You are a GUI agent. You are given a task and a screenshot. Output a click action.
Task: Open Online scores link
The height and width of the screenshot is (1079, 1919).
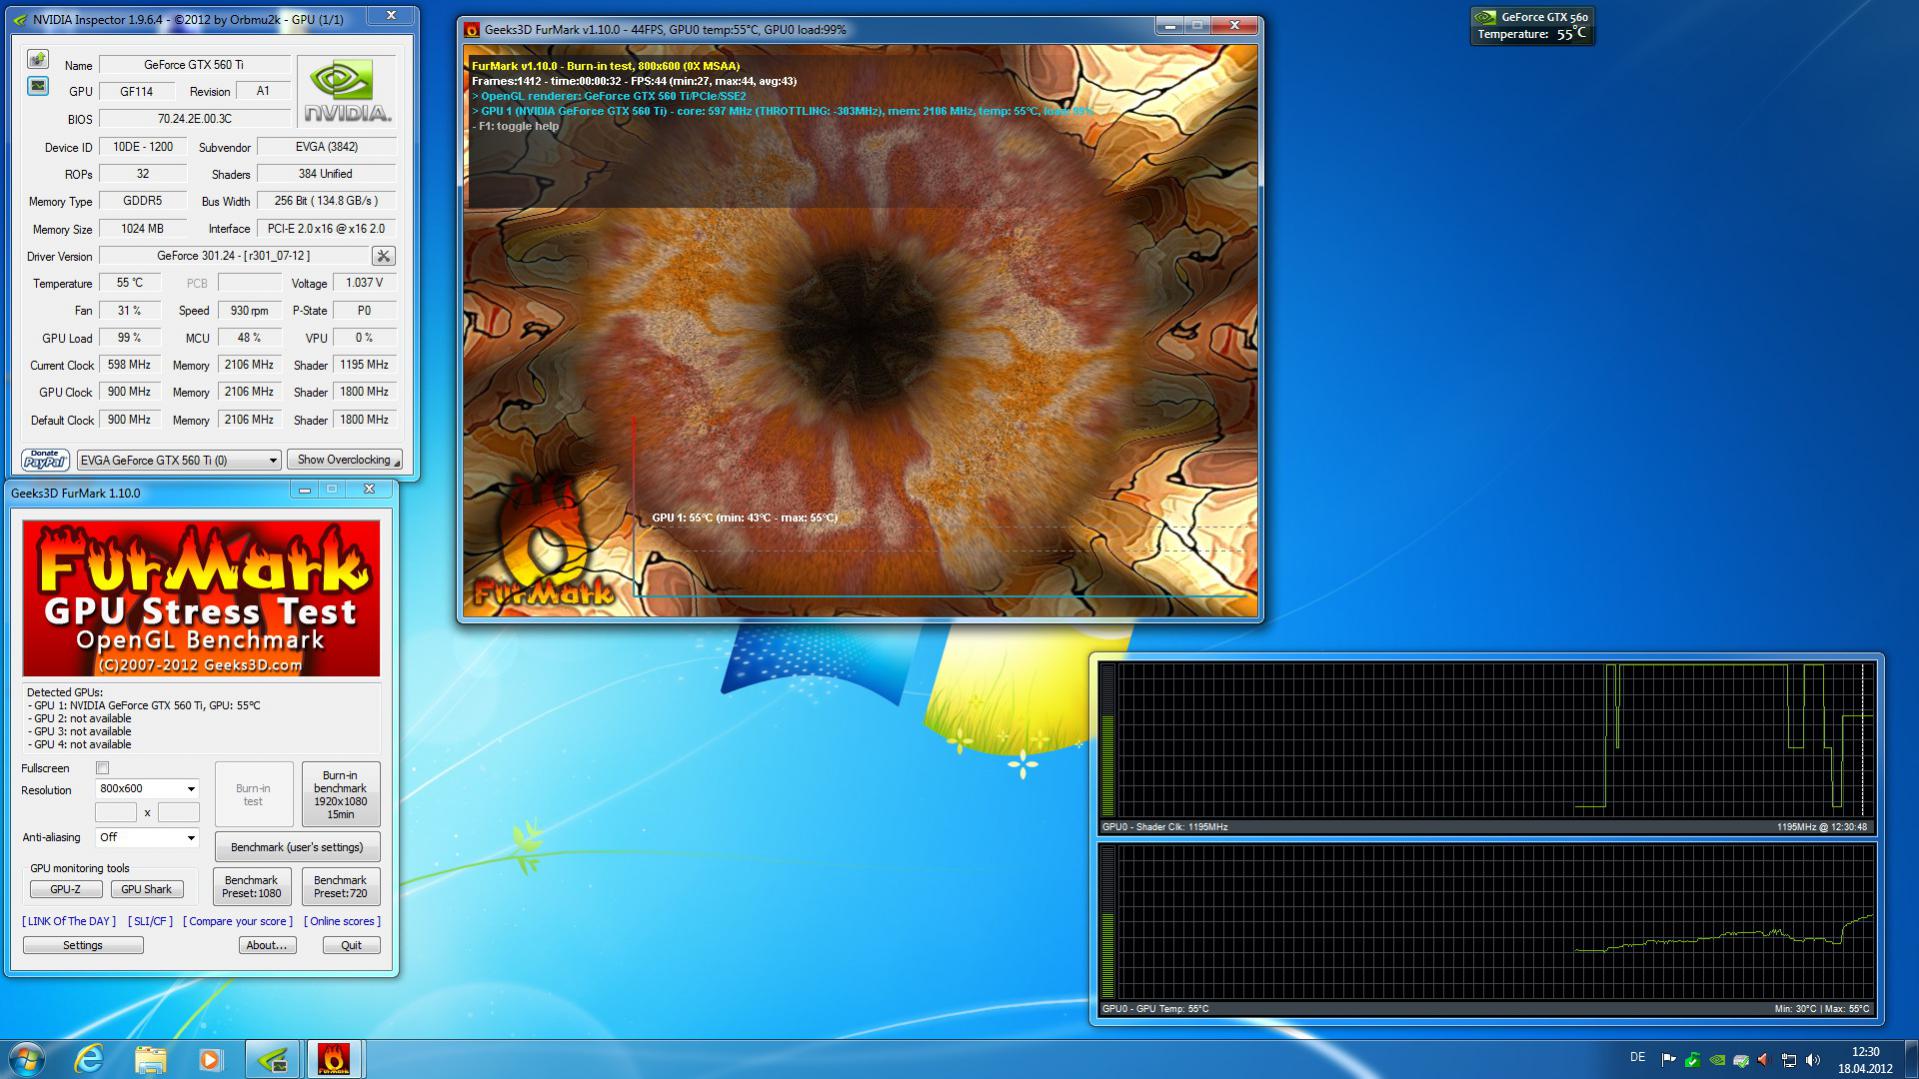(x=342, y=921)
